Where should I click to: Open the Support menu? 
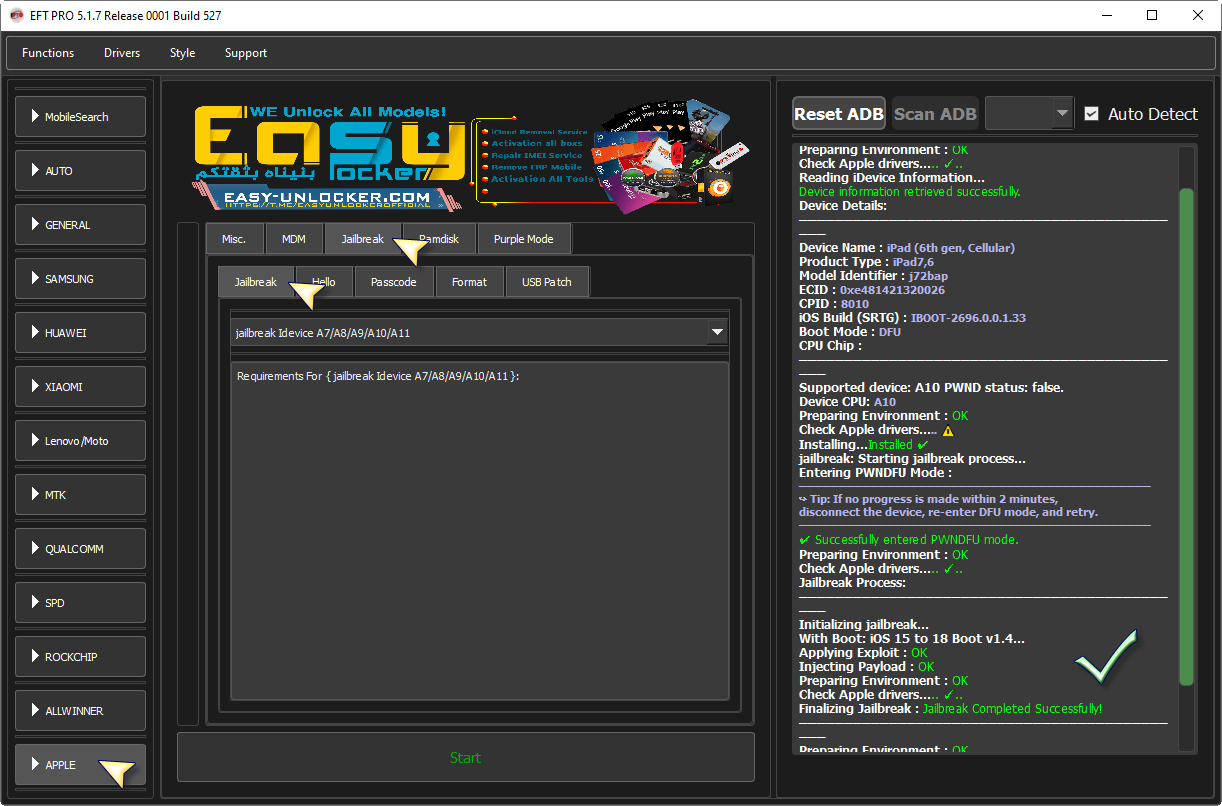click(x=246, y=53)
